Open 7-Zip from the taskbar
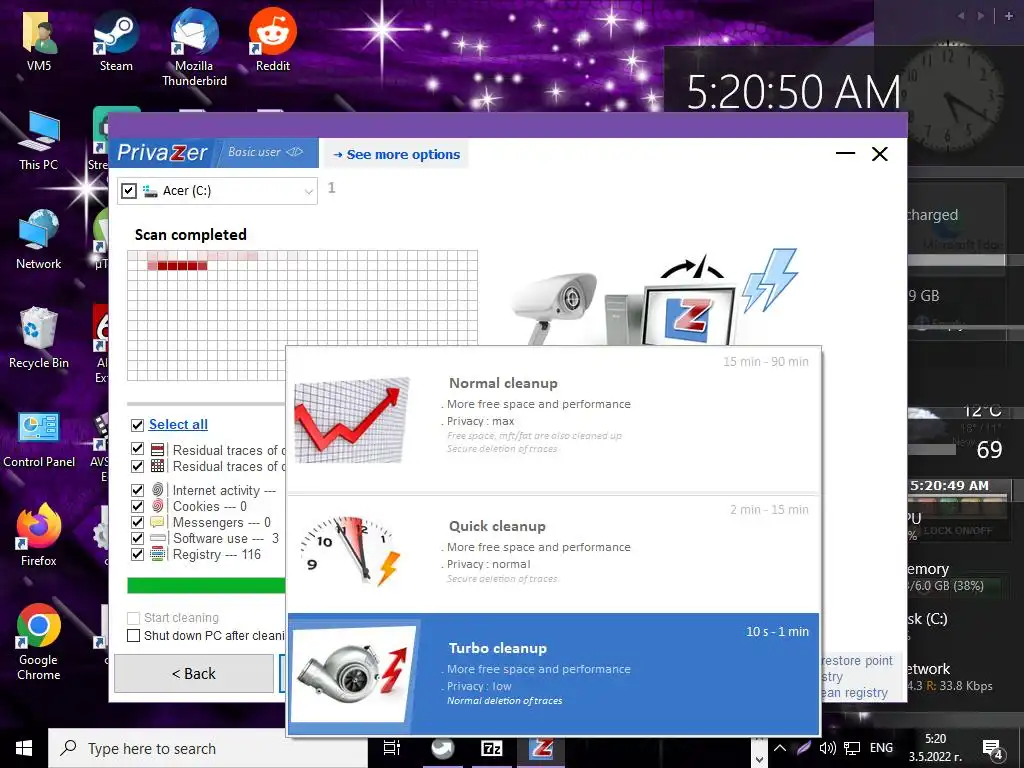This screenshot has height=768, width=1024. coord(491,748)
